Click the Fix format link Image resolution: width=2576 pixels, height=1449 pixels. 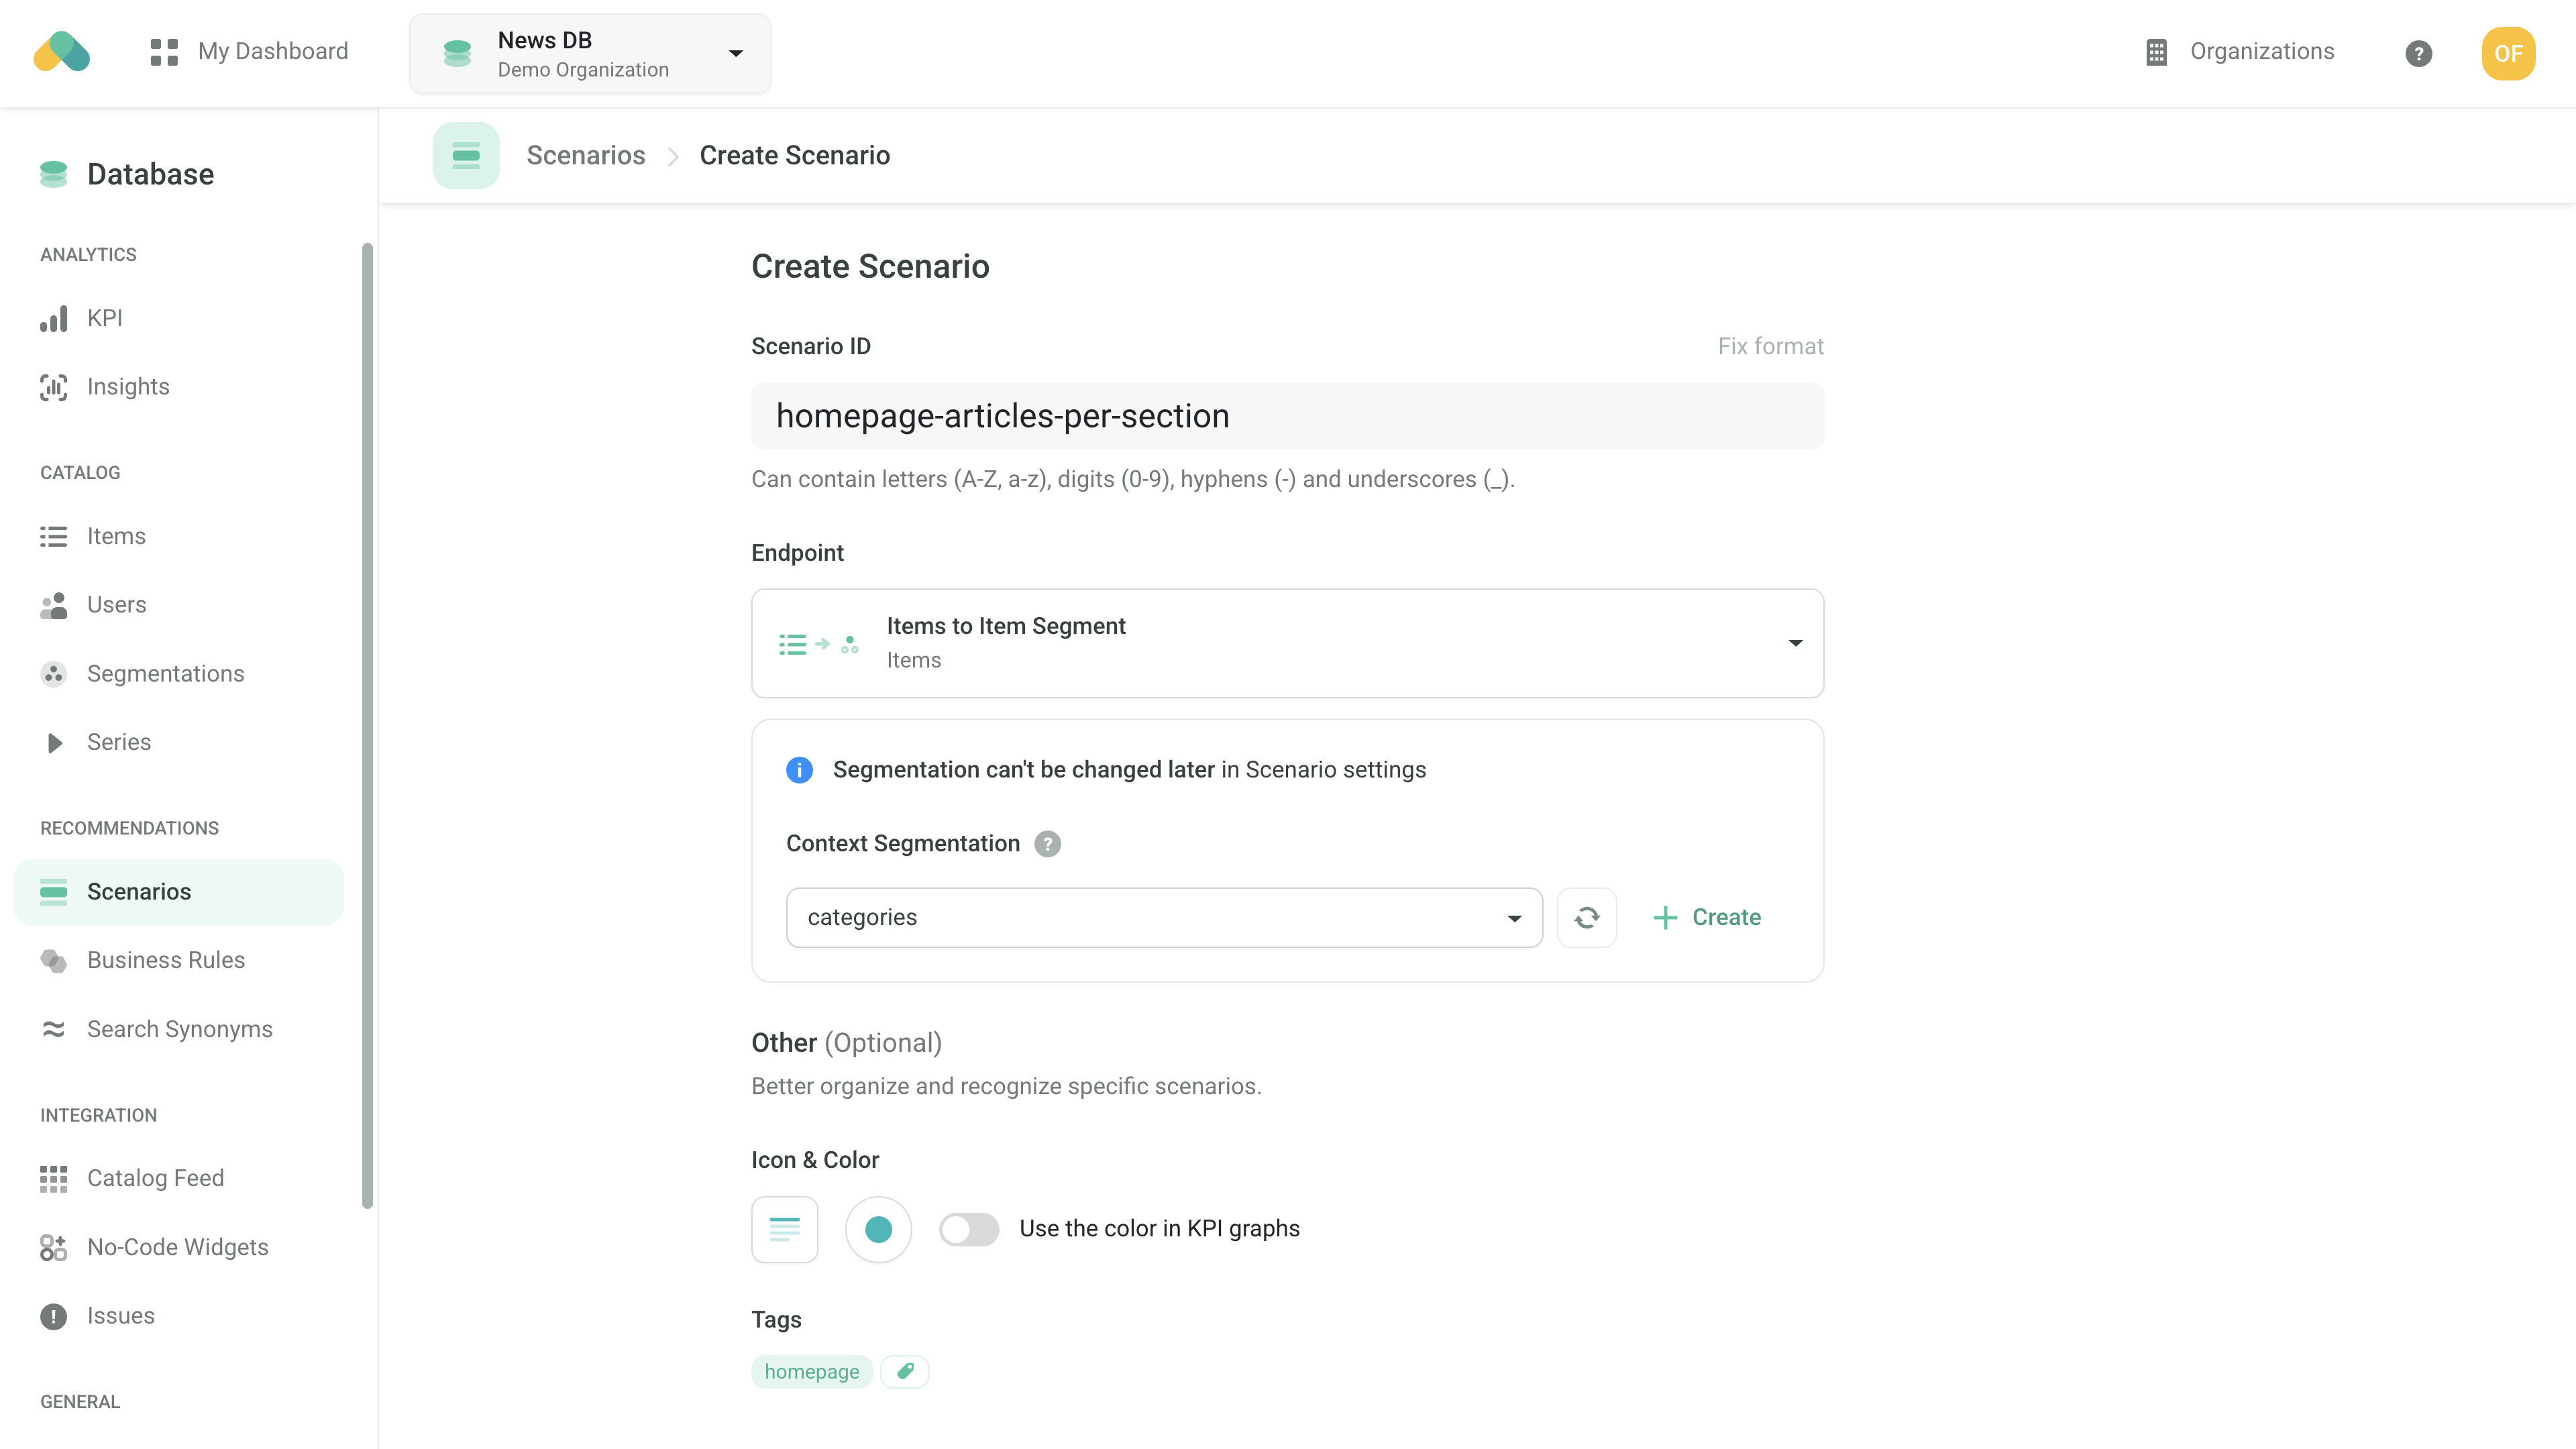click(x=1770, y=346)
